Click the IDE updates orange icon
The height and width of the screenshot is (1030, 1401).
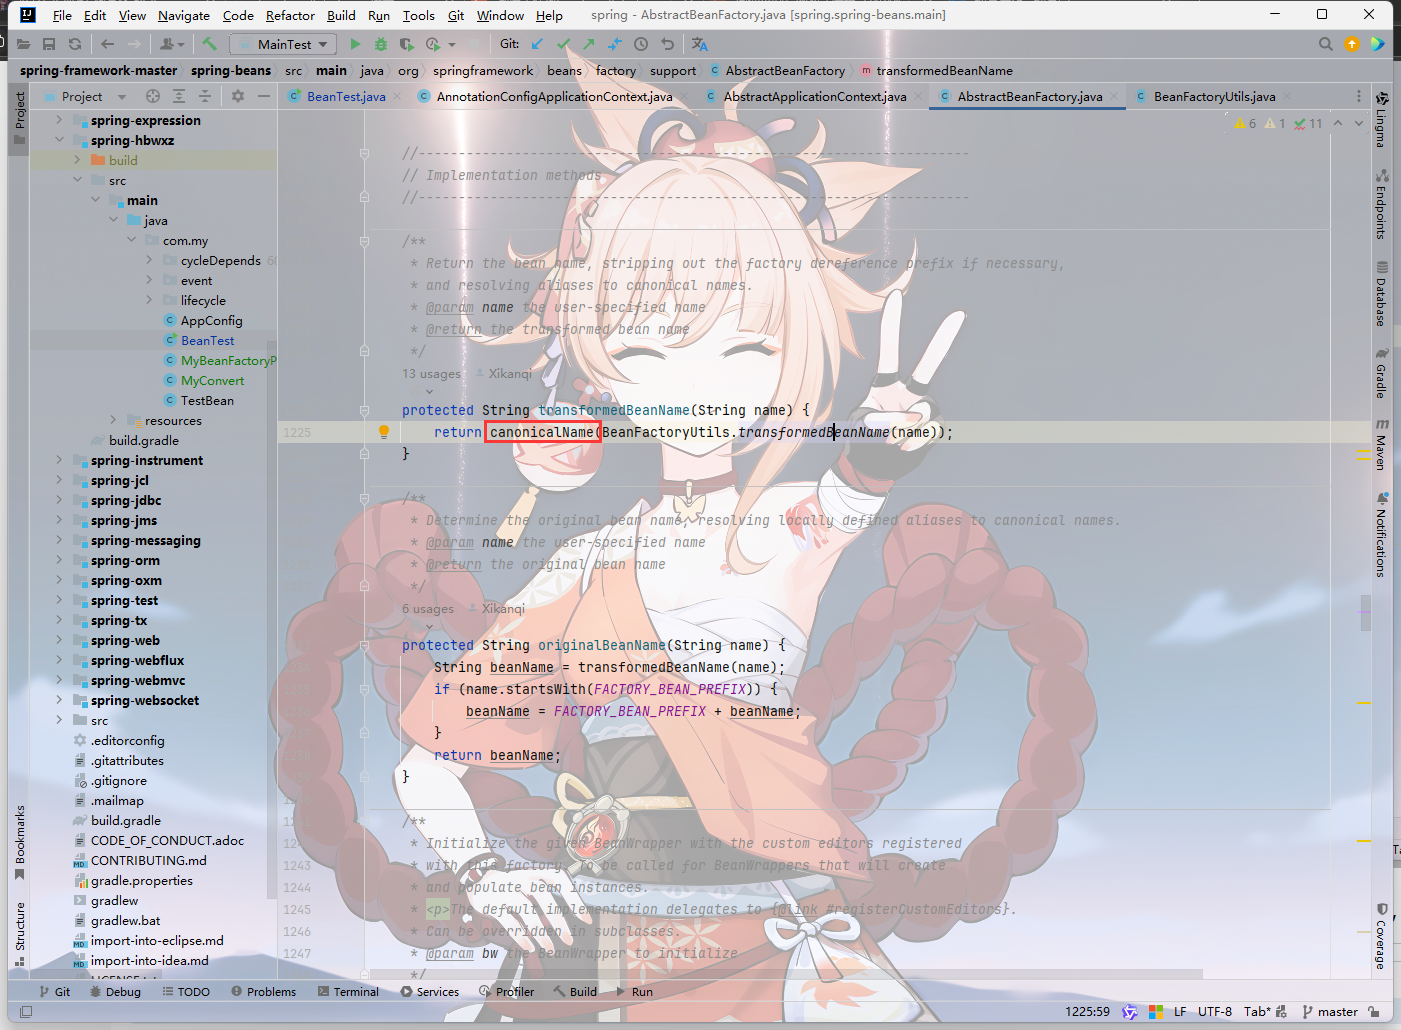click(x=1352, y=44)
